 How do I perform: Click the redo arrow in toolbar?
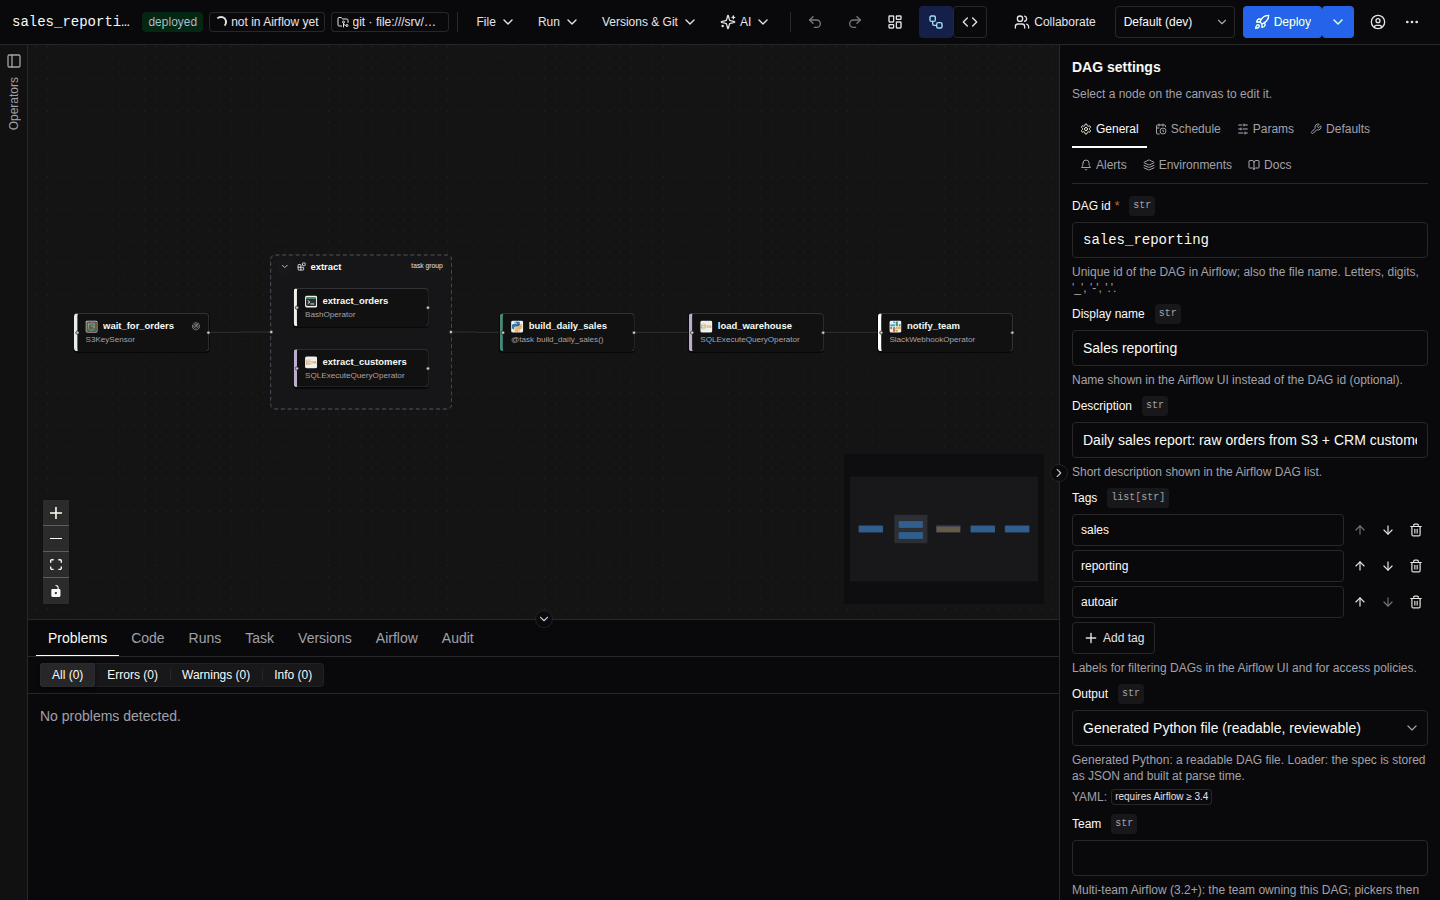855,22
